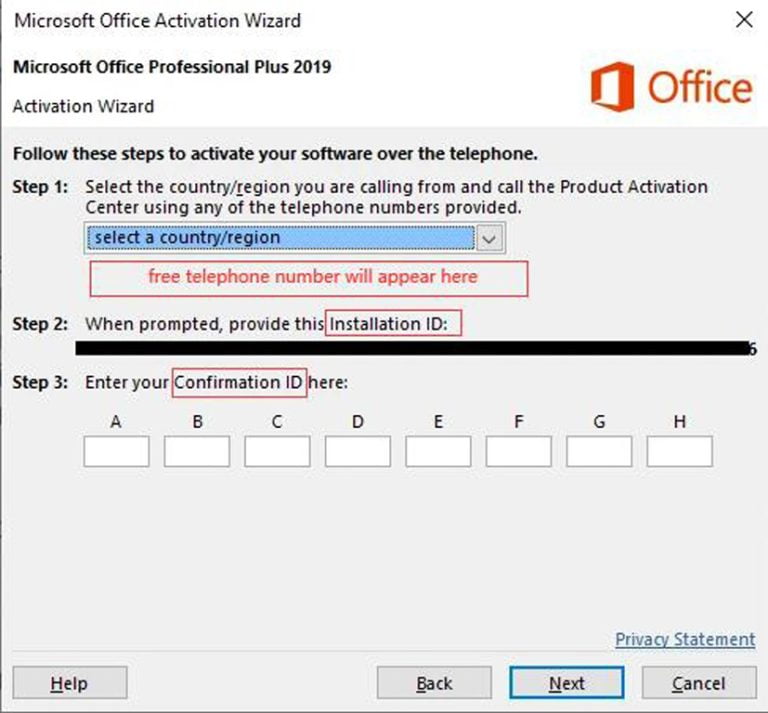The width and height of the screenshot is (768, 713).
Task: Expand the country/region dropdown arrow
Action: [488, 238]
